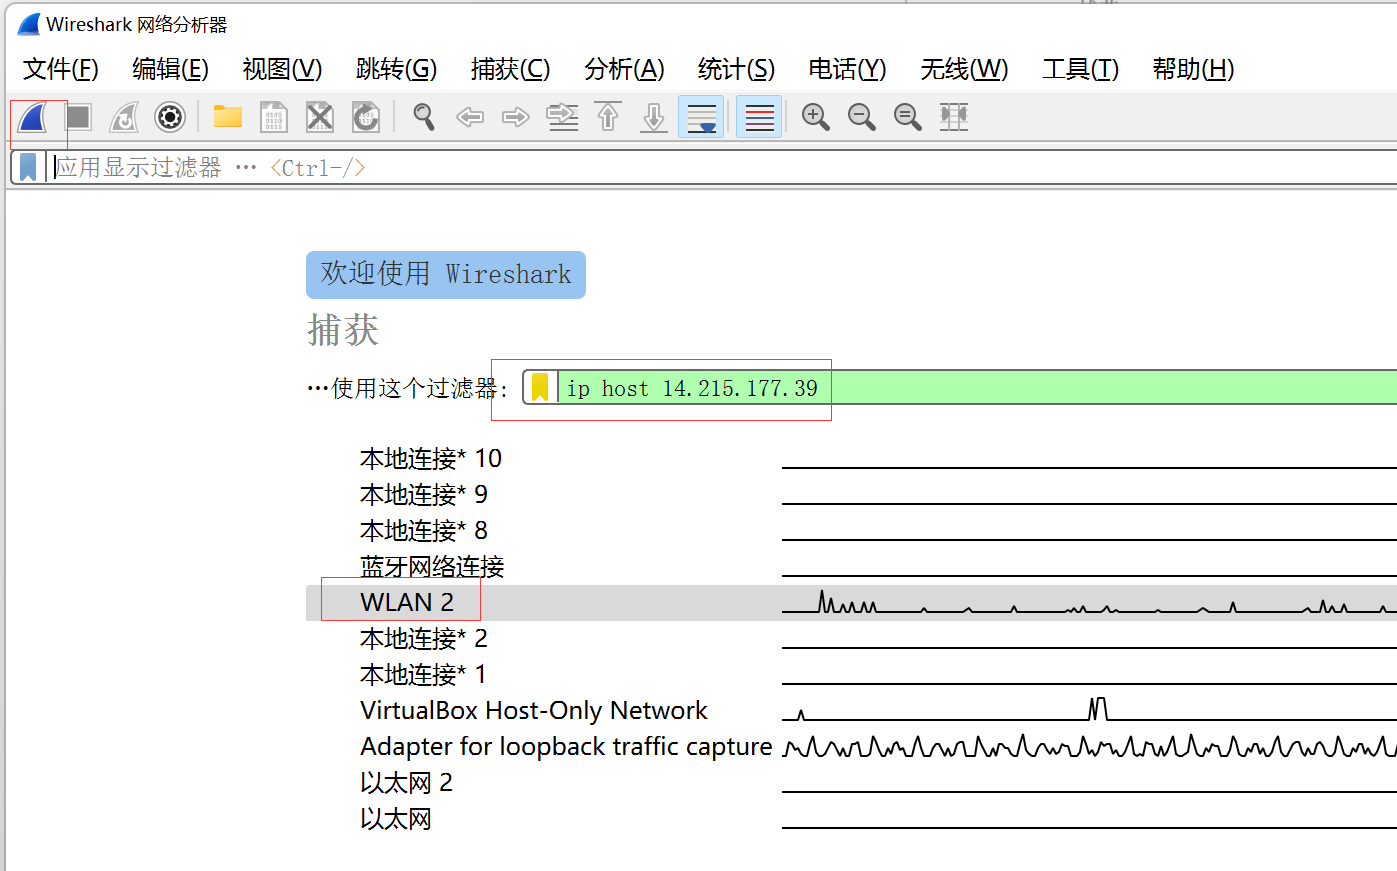The height and width of the screenshot is (871, 1397).
Task: Restart the current capture
Action: coord(124,117)
